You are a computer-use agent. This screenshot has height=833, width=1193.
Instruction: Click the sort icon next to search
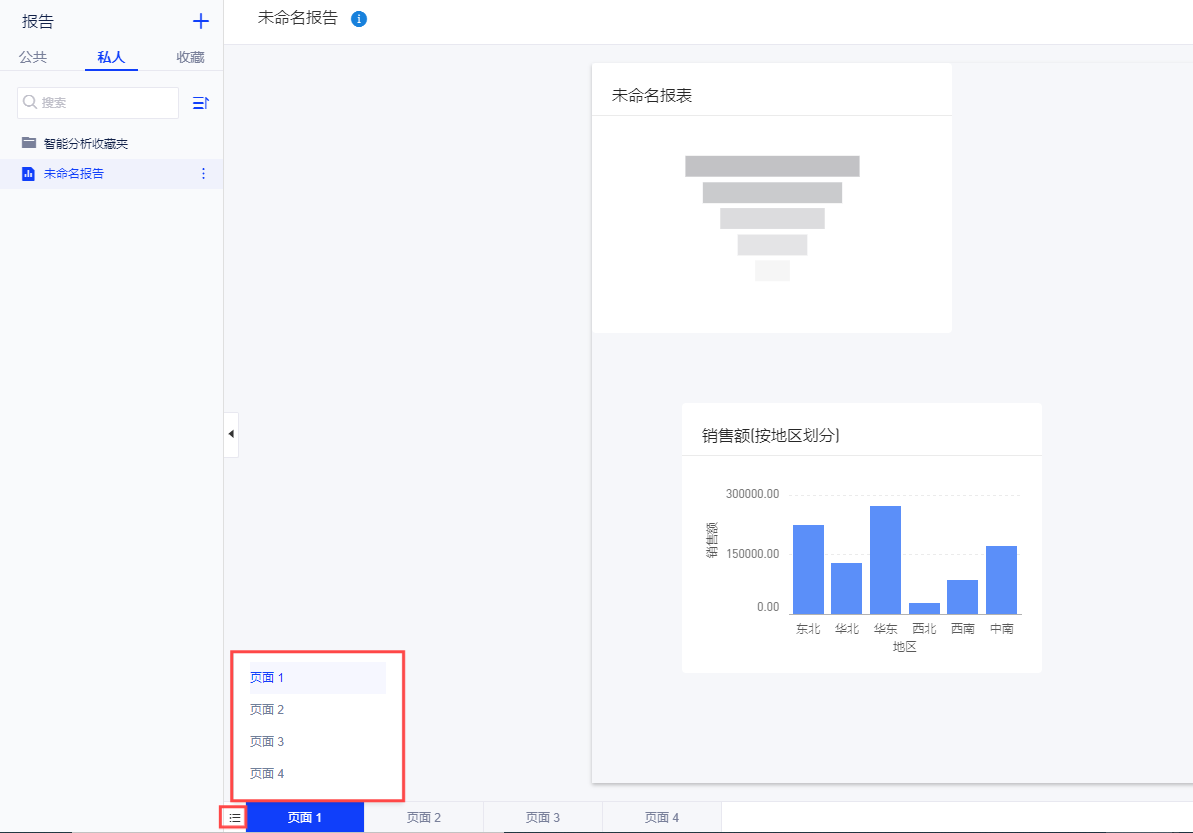[200, 103]
